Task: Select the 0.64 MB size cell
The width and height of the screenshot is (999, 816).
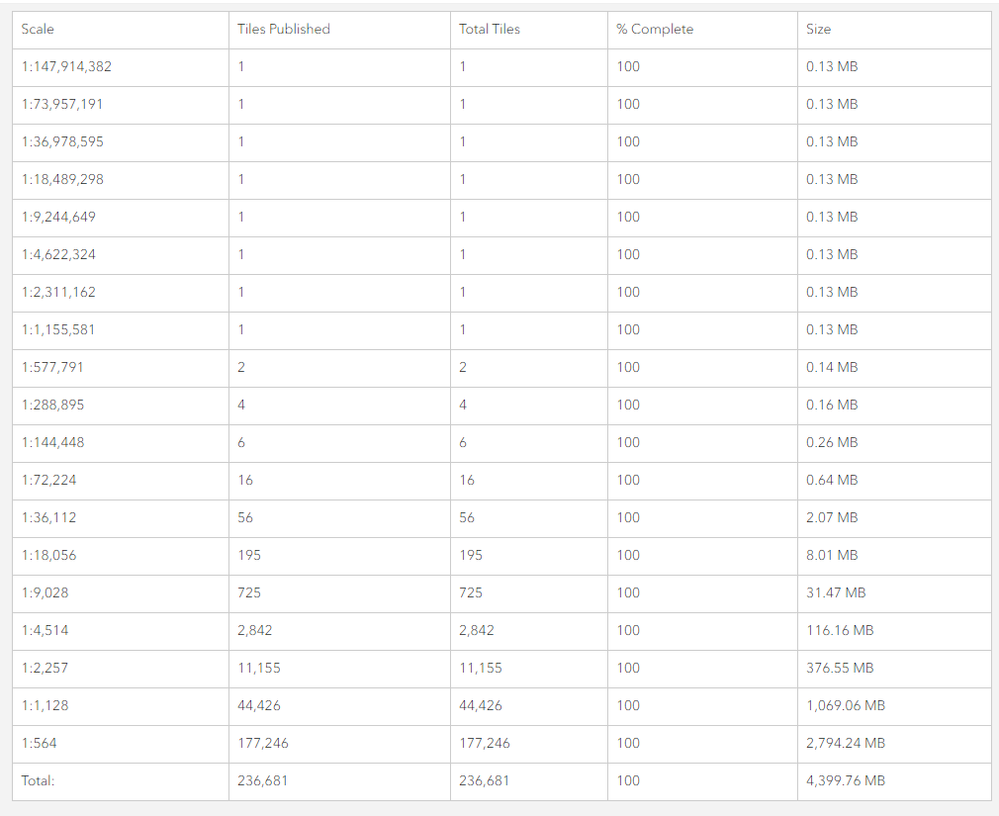Action: click(832, 480)
